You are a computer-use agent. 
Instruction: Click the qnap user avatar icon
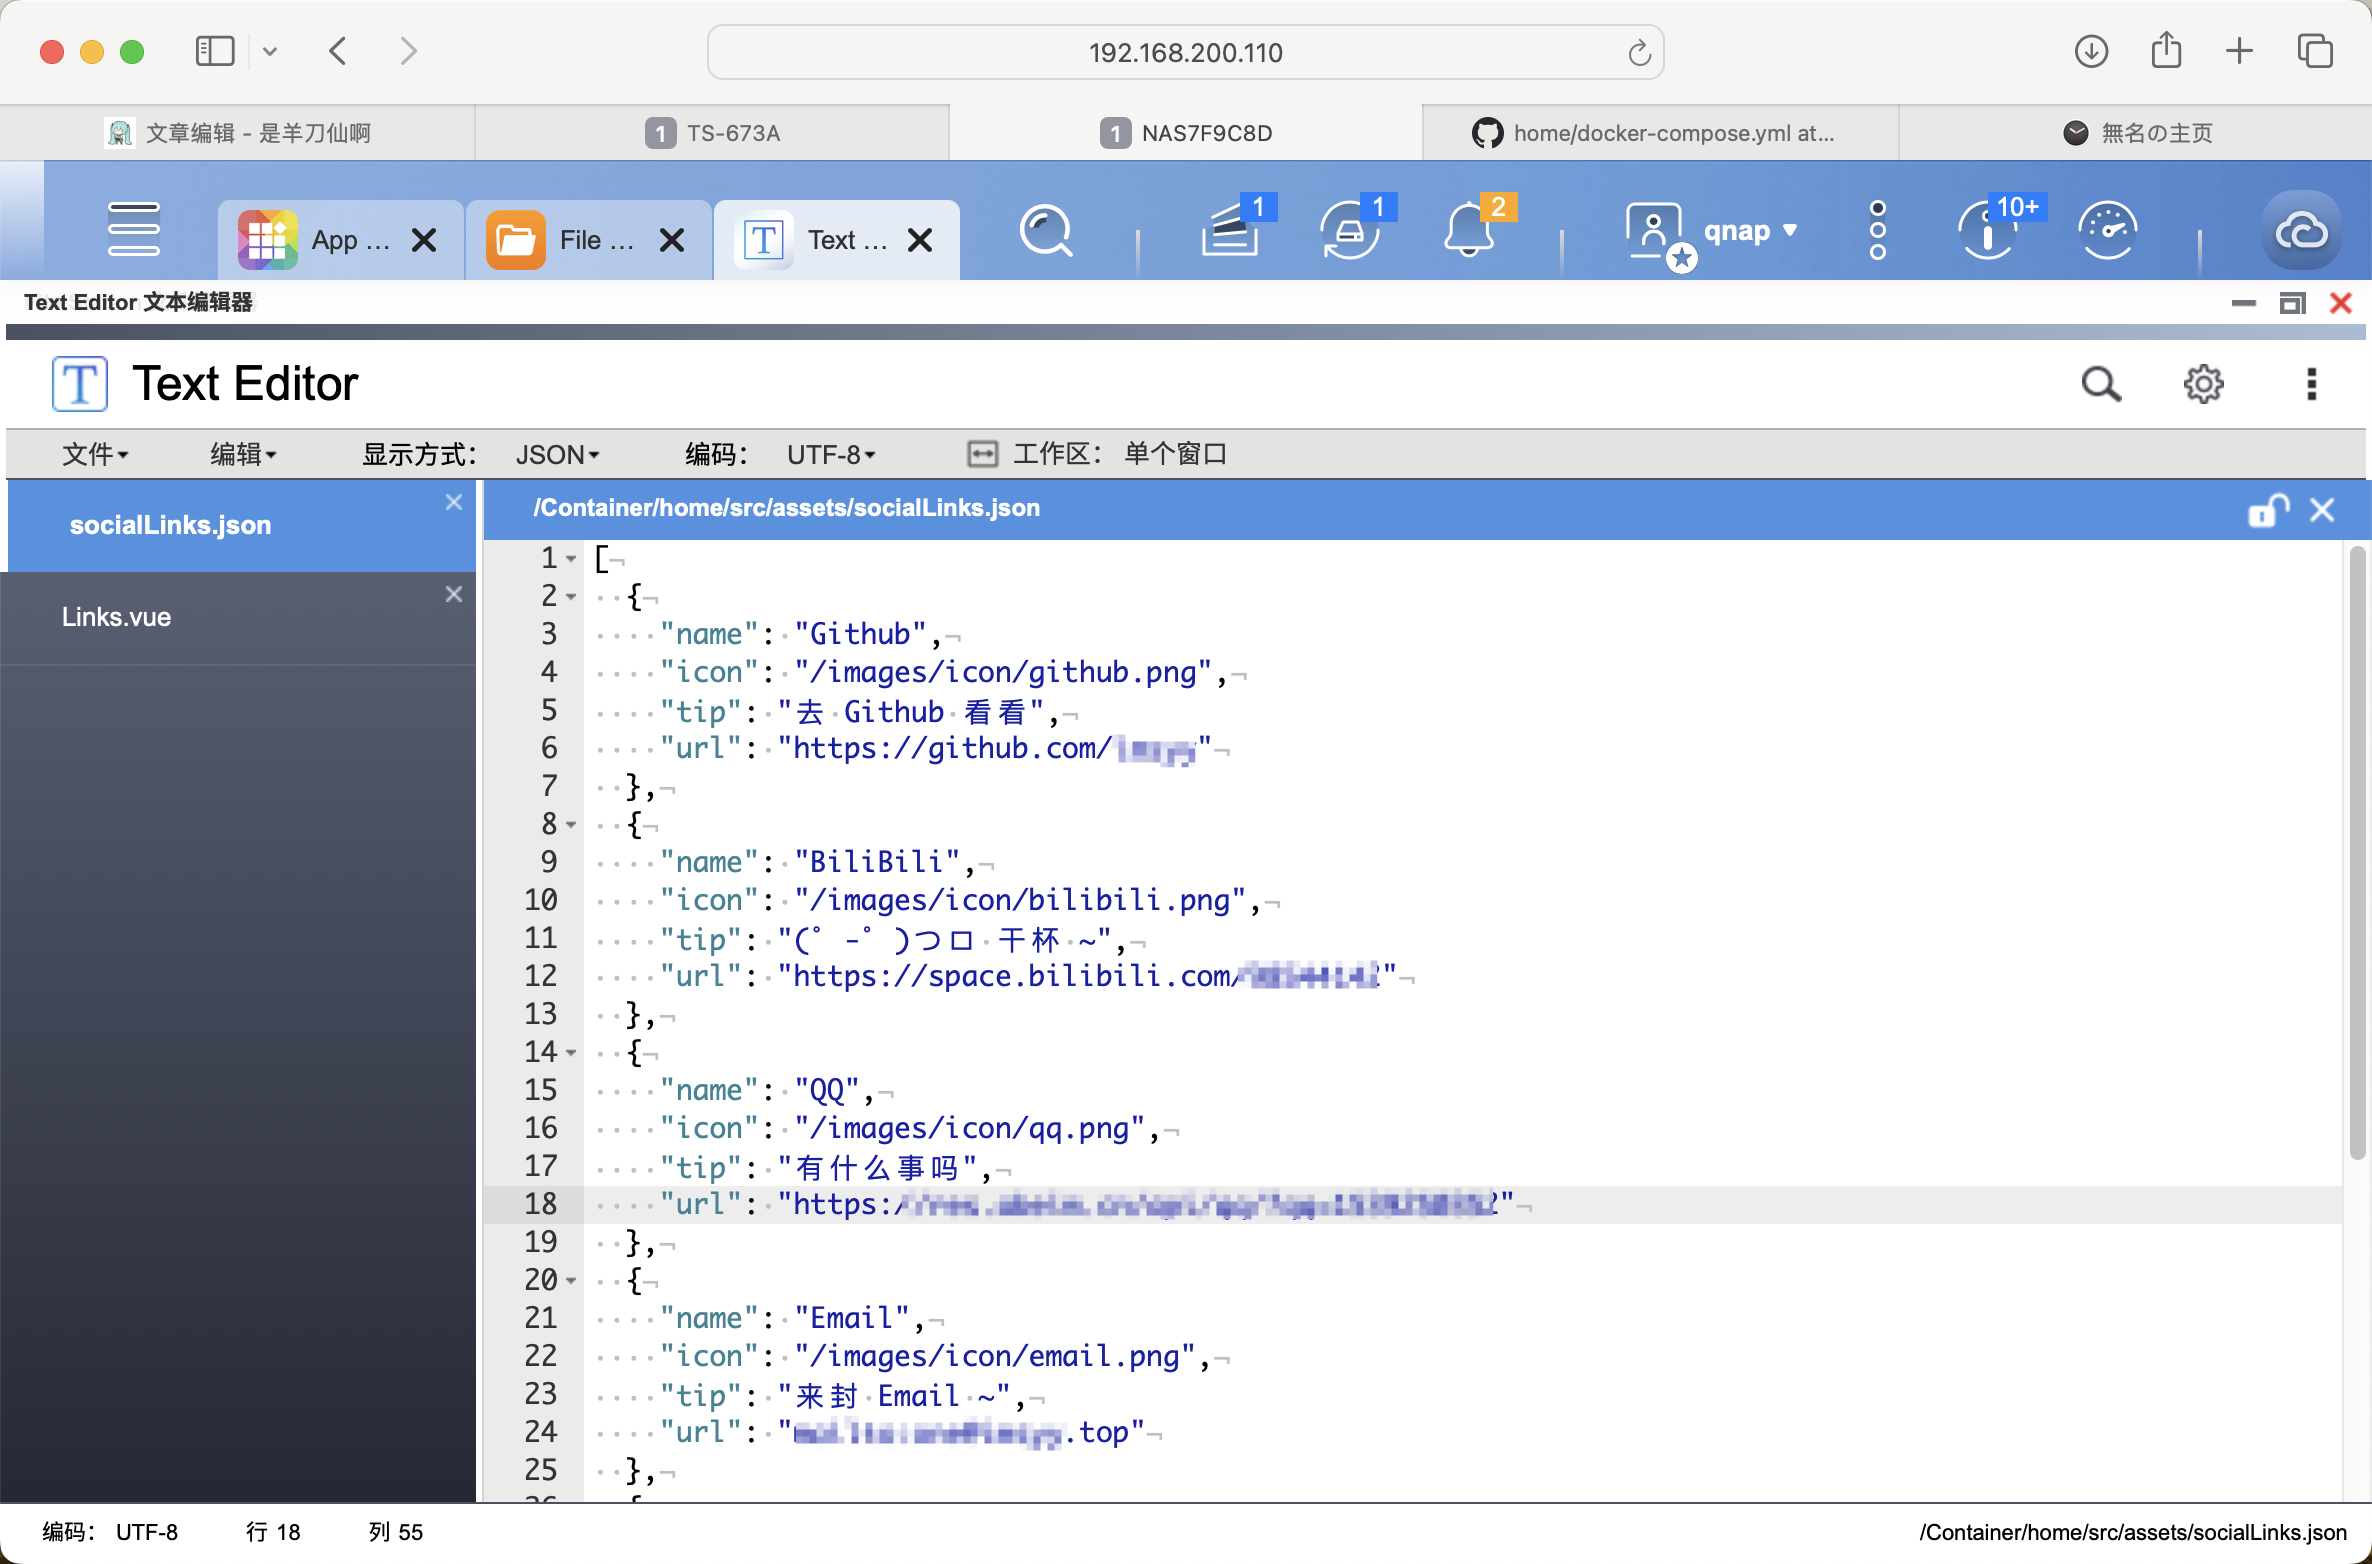point(1658,235)
